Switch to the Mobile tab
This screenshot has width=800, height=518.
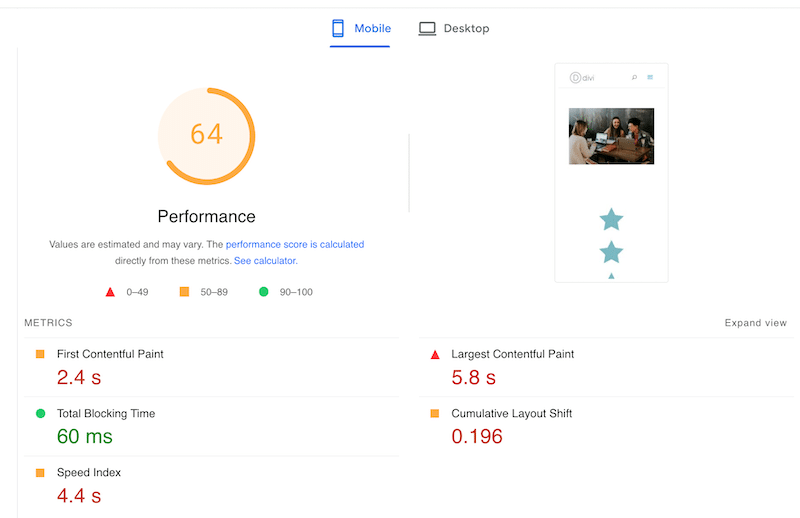pyautogui.click(x=372, y=28)
